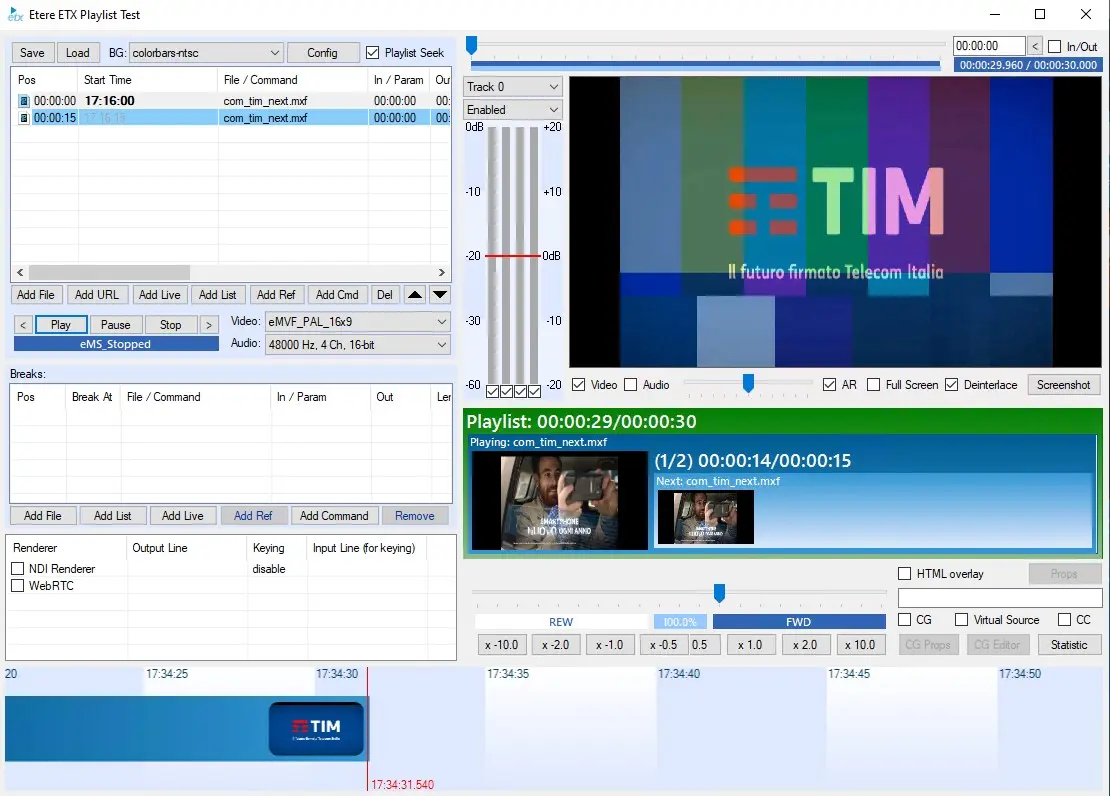This screenshot has height=796, width=1110.
Task: Enable the NDI Renderer checkbox
Action: point(18,569)
